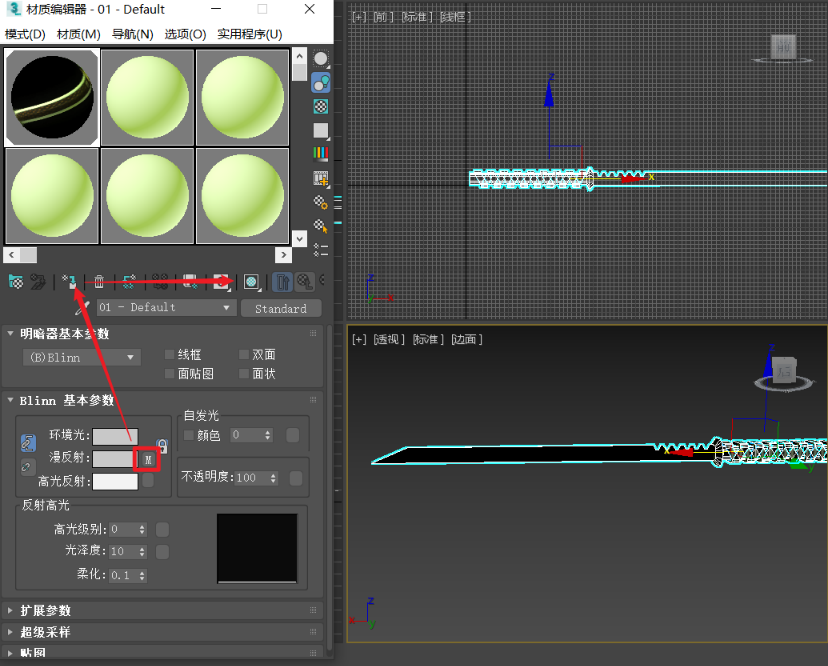Click Show Shaded Material in Viewport icon
Viewport: 828px width, 666px height.
[251, 282]
